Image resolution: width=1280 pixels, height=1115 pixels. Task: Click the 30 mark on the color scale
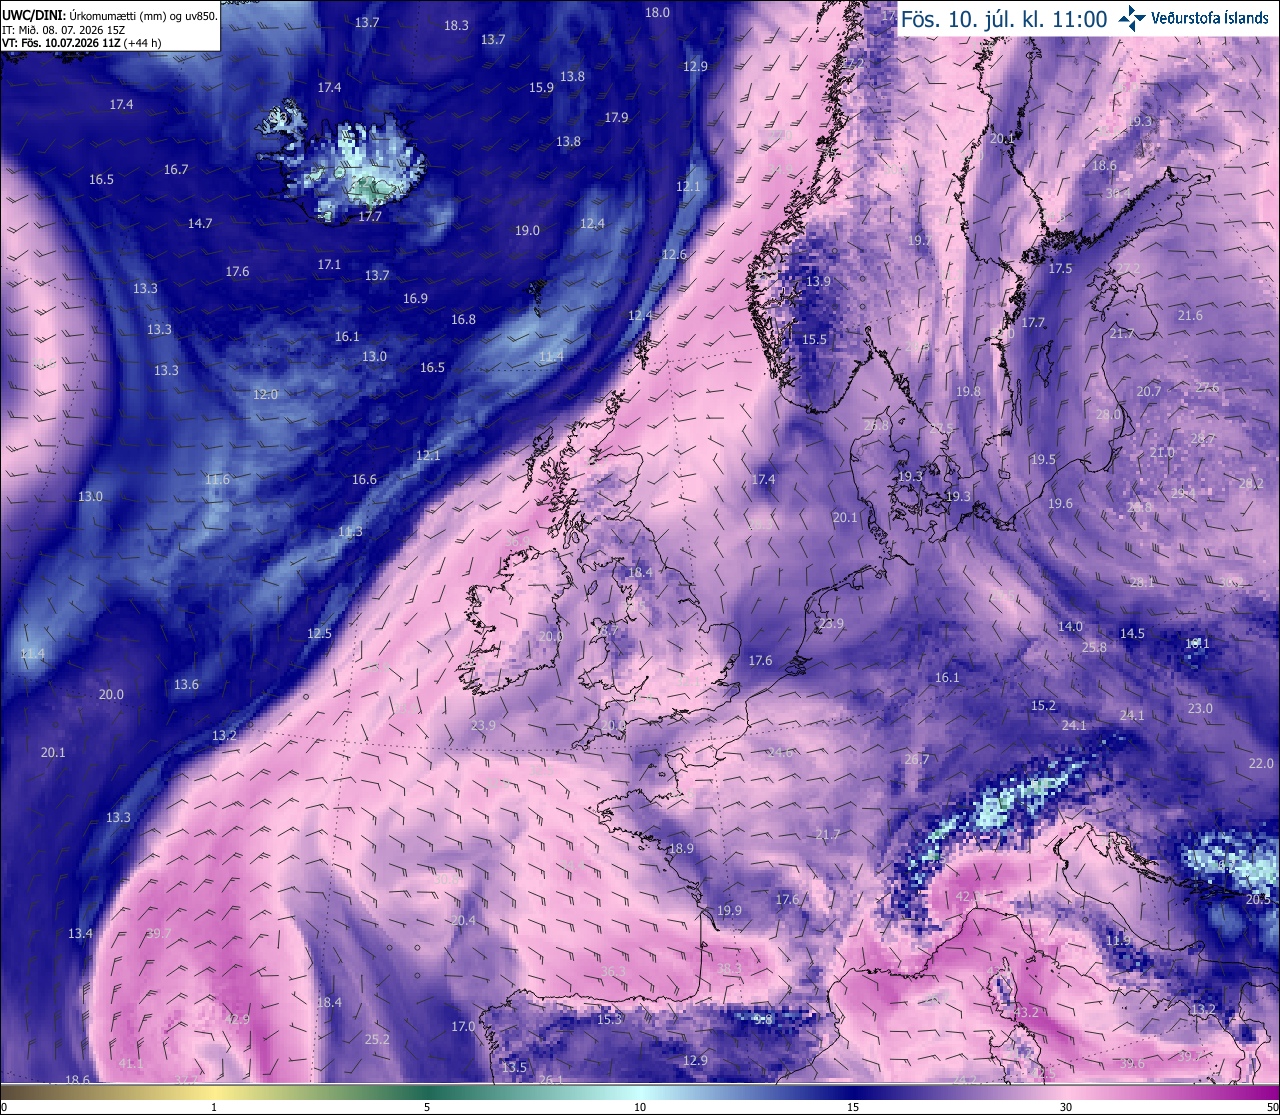pyautogui.click(x=1066, y=1107)
